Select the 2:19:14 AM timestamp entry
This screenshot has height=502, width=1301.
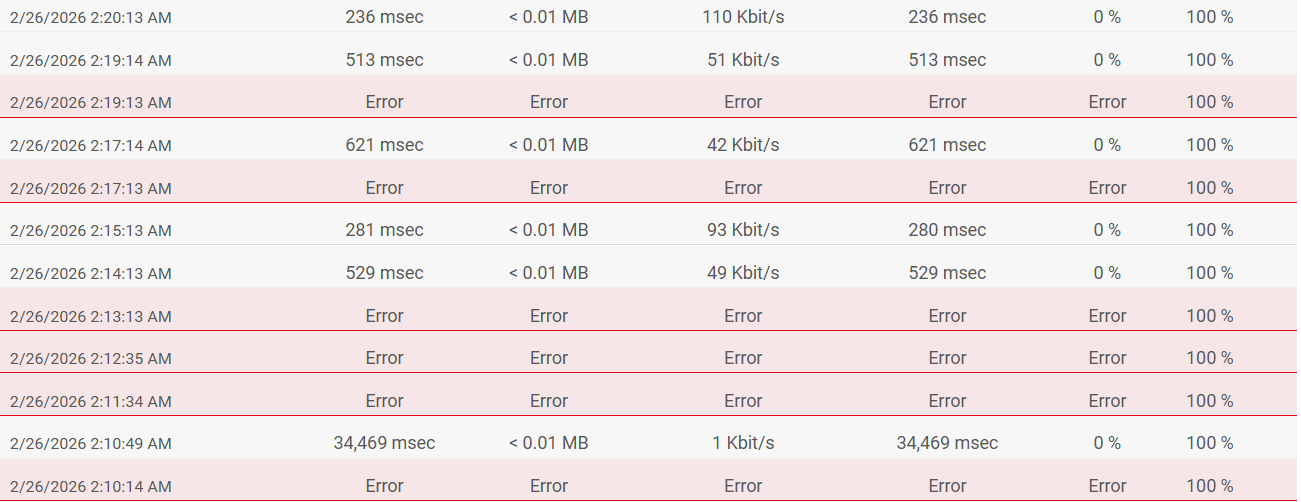point(91,61)
